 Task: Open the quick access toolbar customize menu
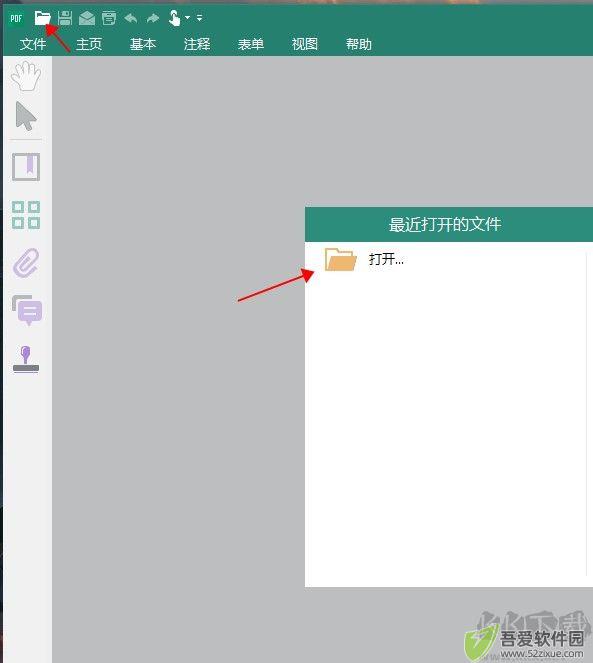point(199,18)
